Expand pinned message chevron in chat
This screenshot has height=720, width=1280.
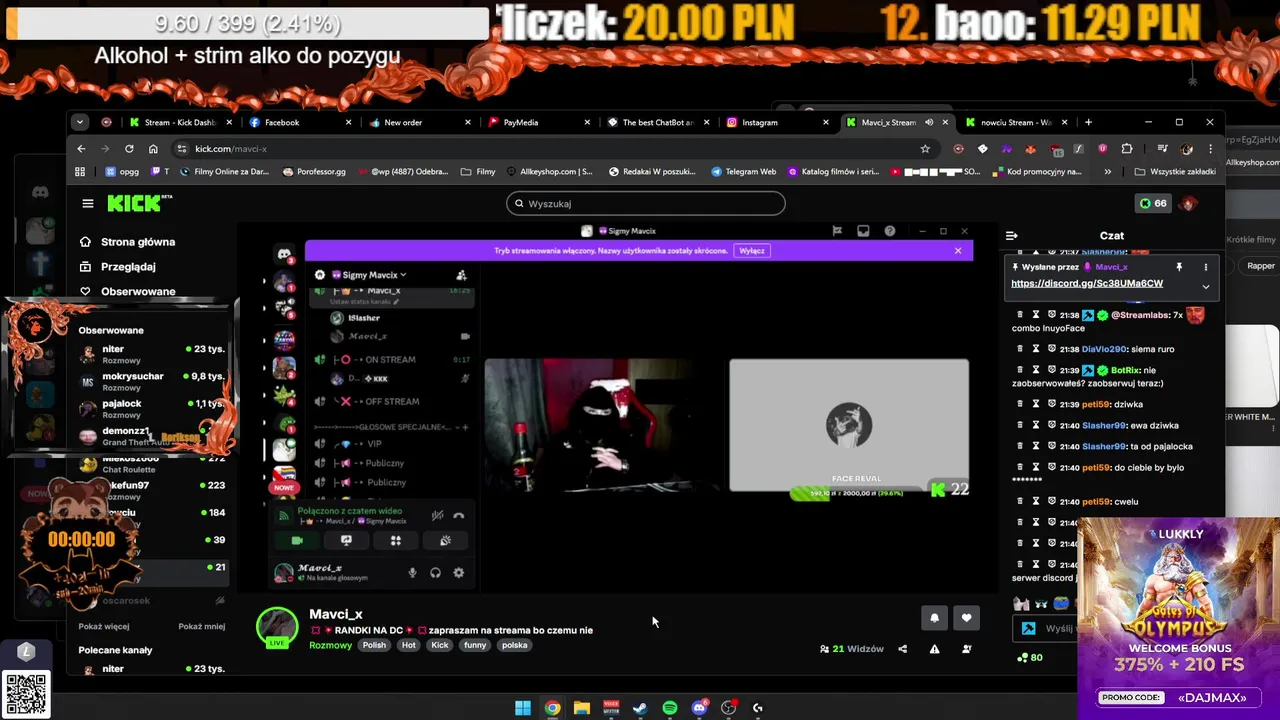1206,286
